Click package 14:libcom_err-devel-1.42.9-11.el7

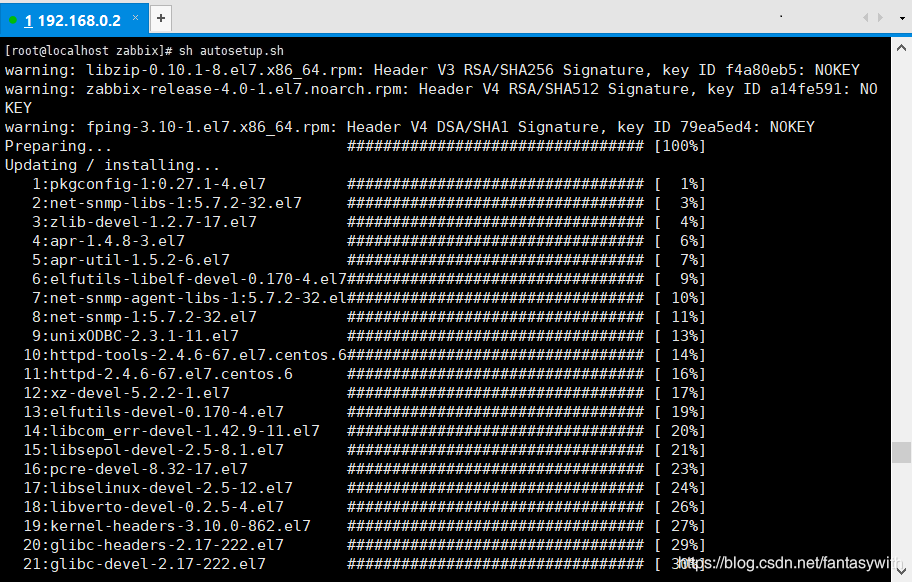172,431
